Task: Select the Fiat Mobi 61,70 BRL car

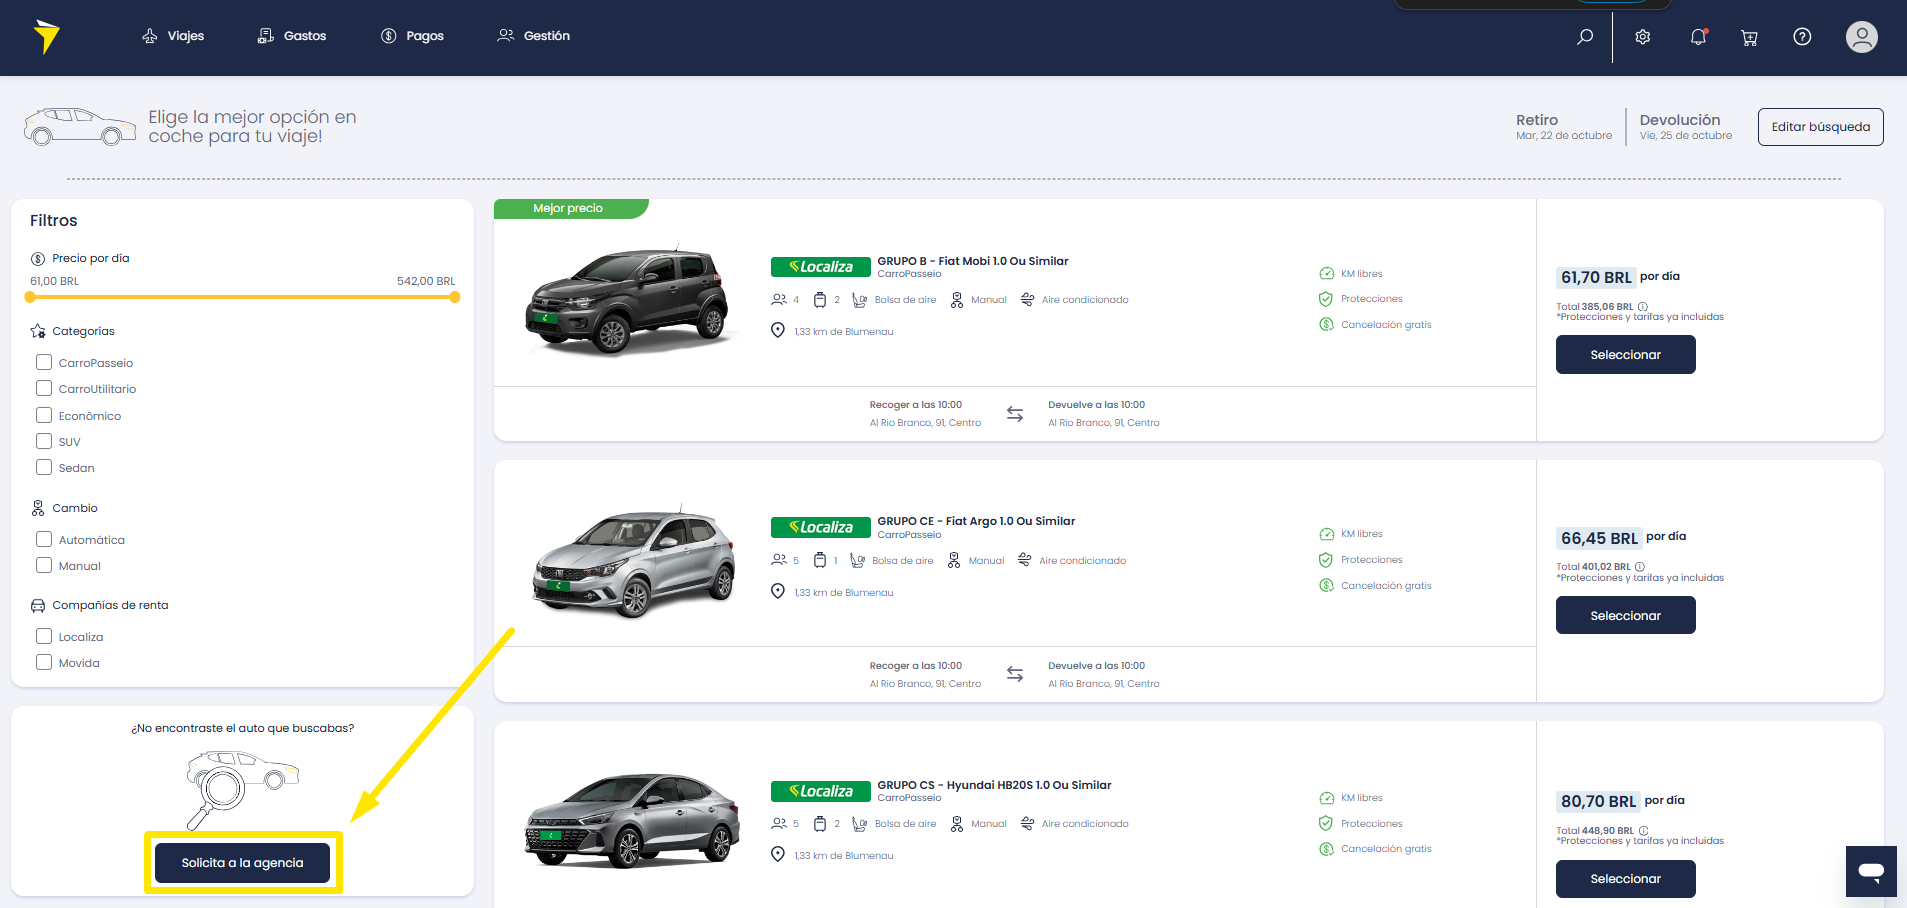Action: coord(1625,355)
